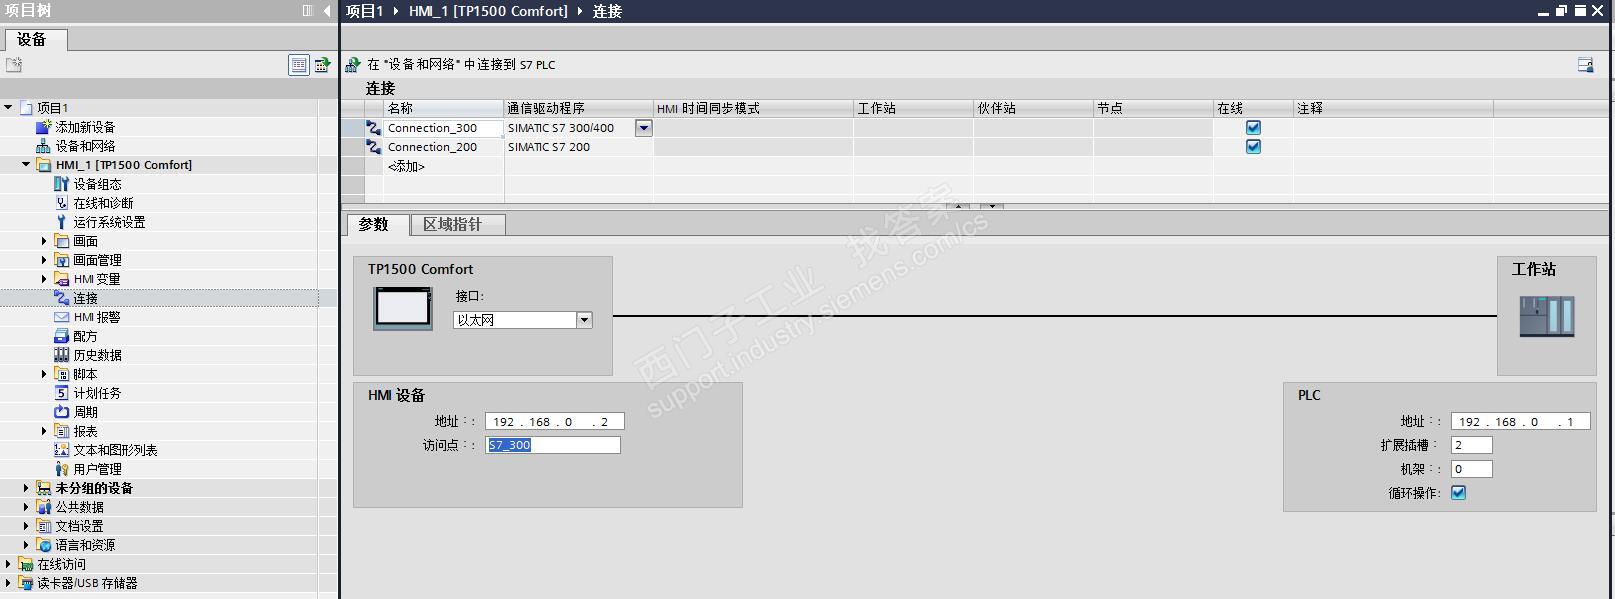
Task: Click the connect to S7 PLC toolbar icon
Action: [353, 64]
